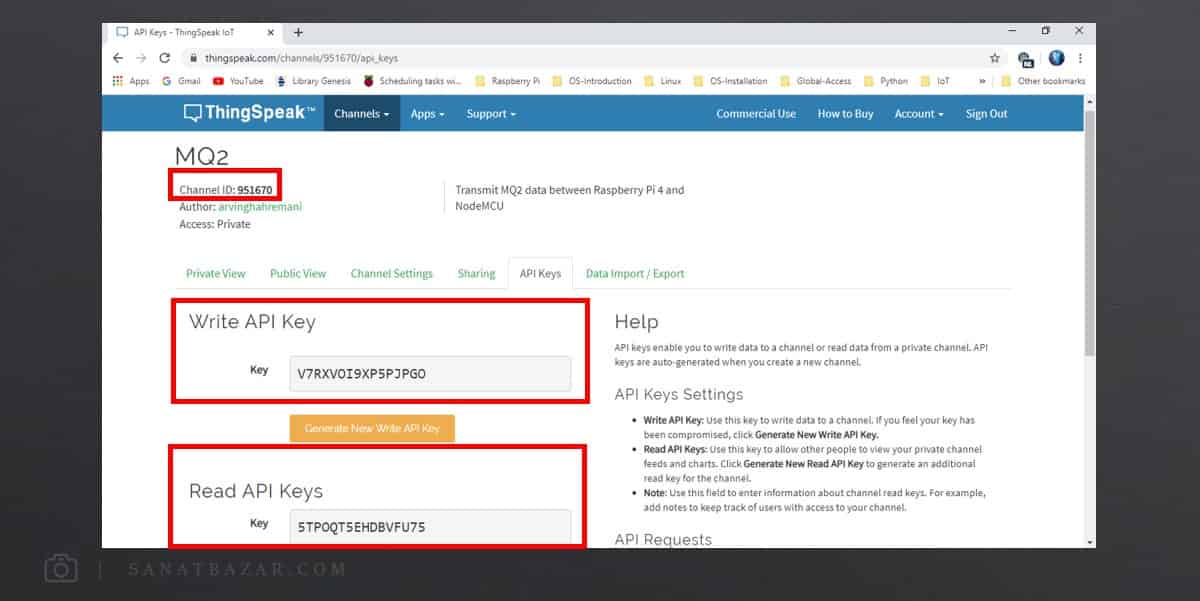The image size is (1200, 601).
Task: Click the Help heading
Action: [x=636, y=322]
